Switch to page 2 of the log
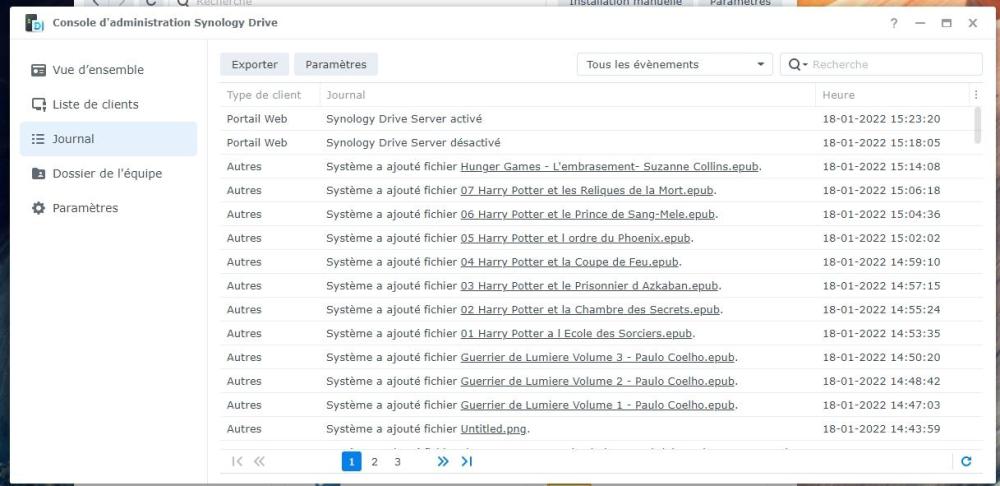This screenshot has height=486, width=1000. point(374,462)
